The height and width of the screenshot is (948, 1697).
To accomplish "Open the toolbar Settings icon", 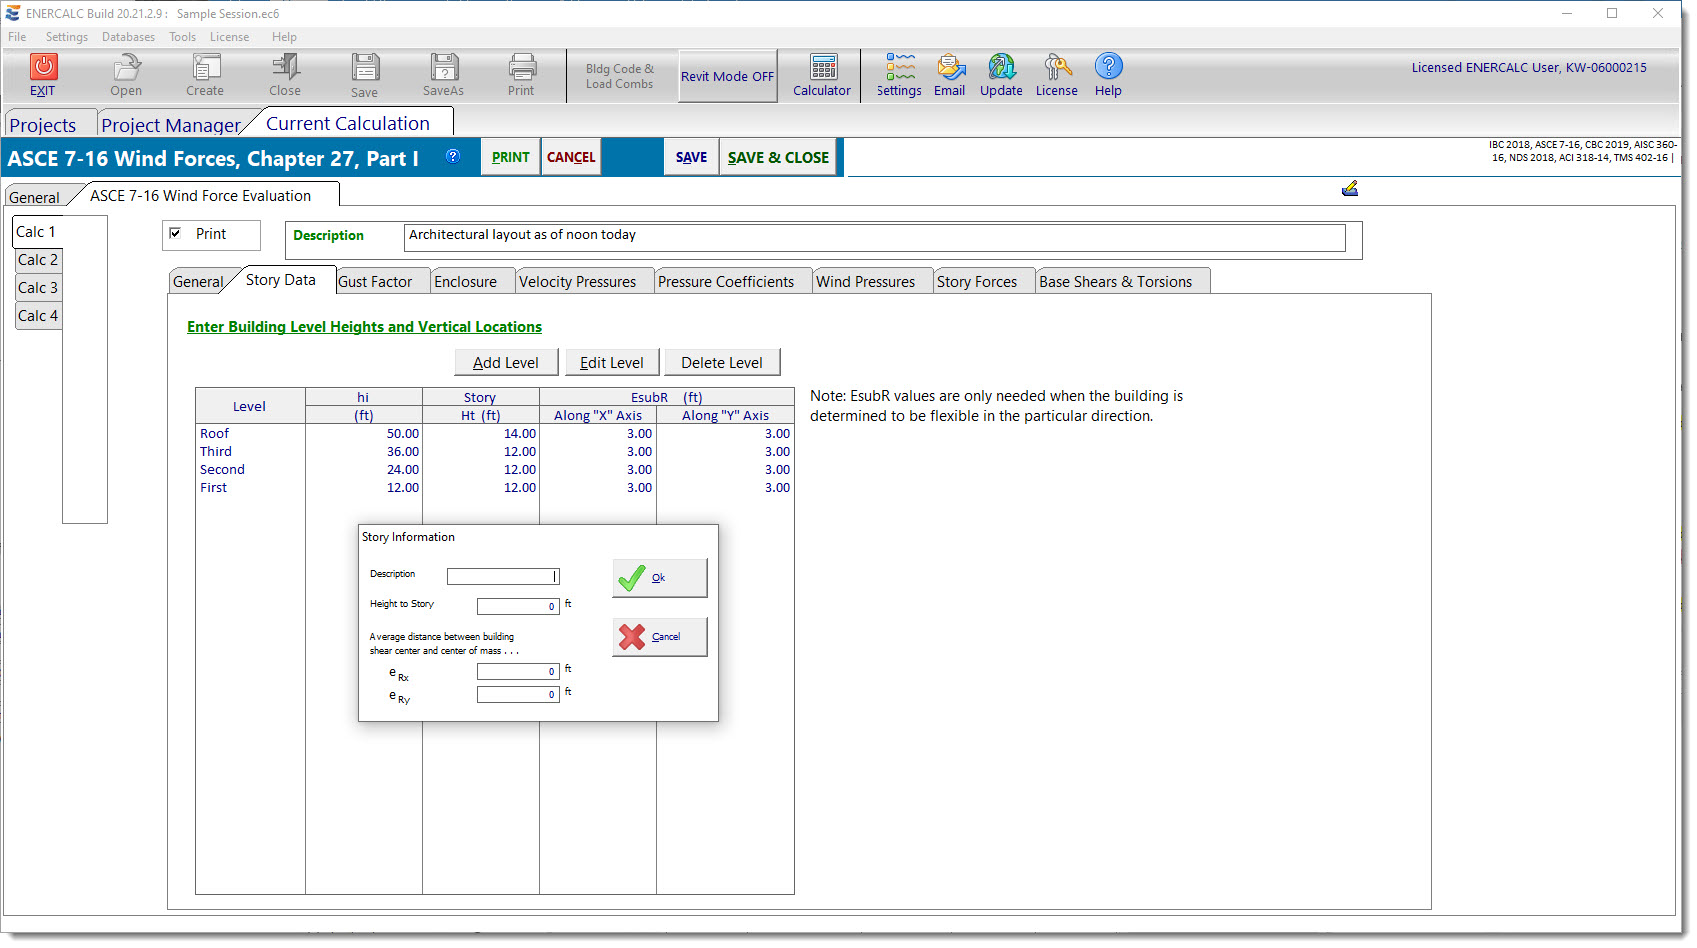I will pos(899,67).
